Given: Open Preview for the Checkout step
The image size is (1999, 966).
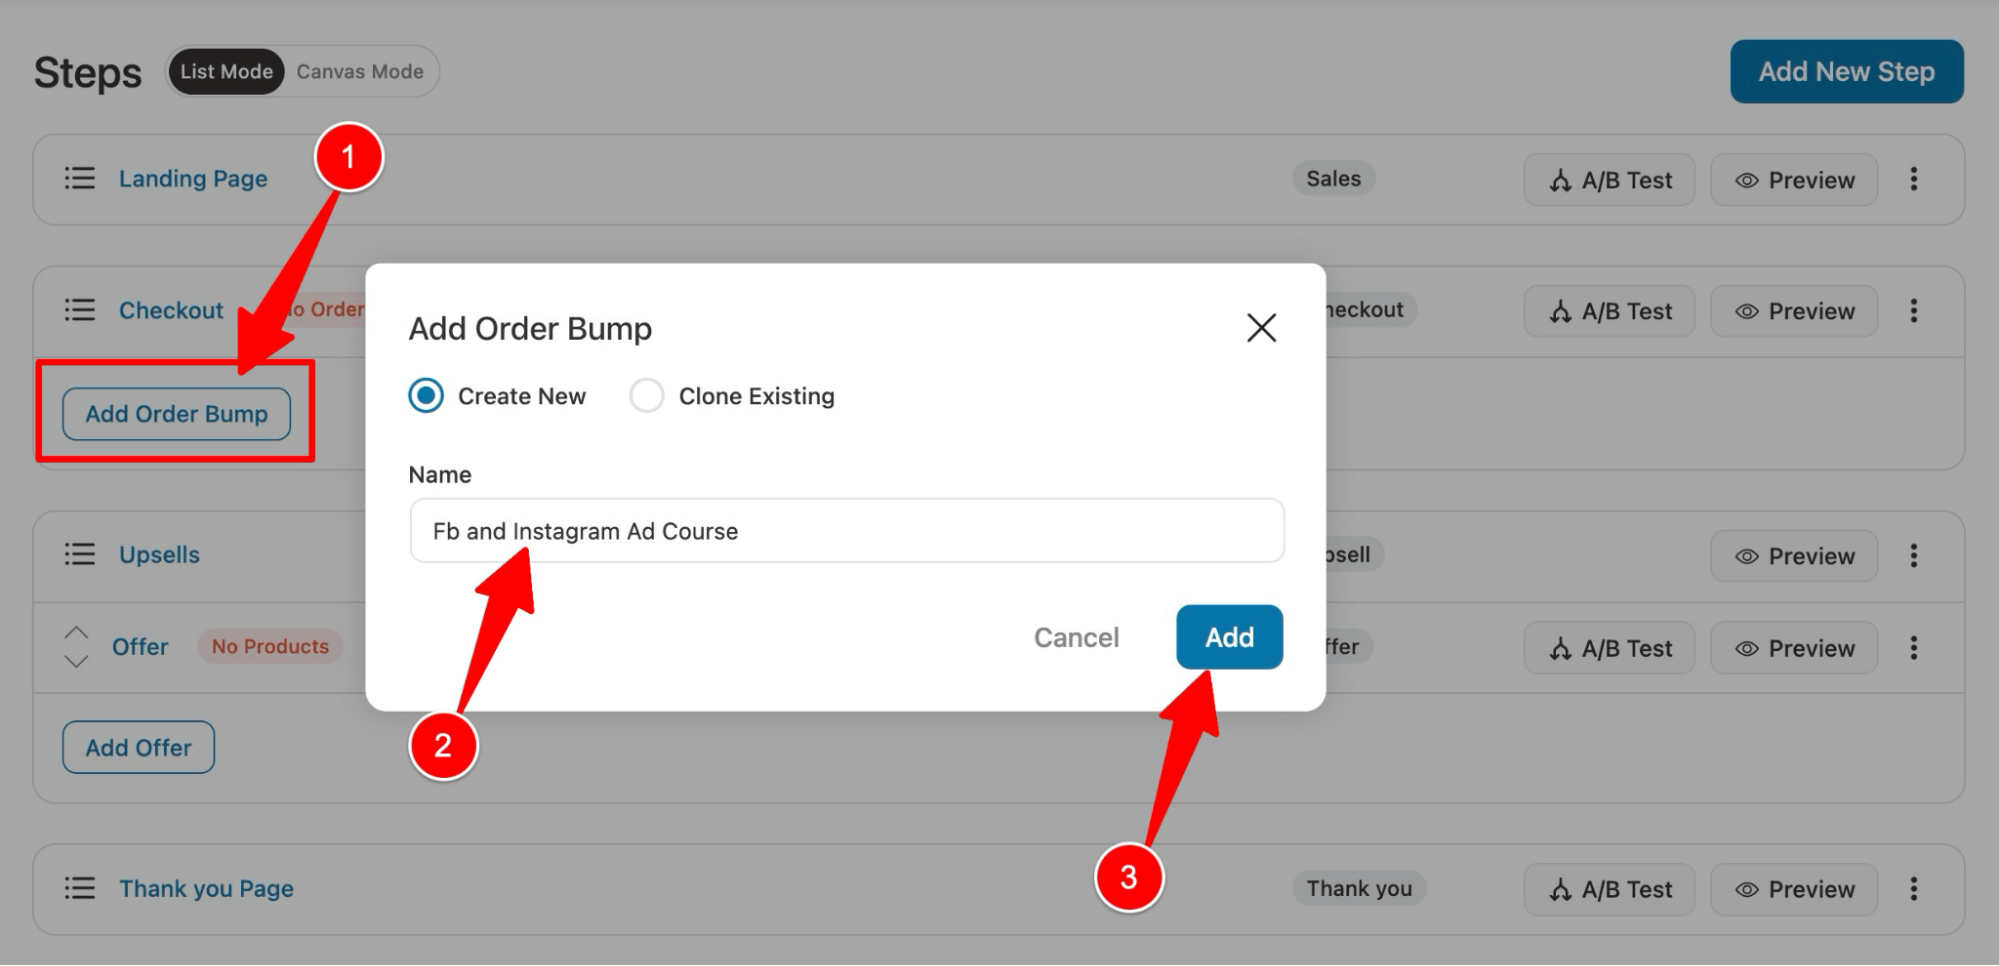Looking at the screenshot, I should 1793,310.
